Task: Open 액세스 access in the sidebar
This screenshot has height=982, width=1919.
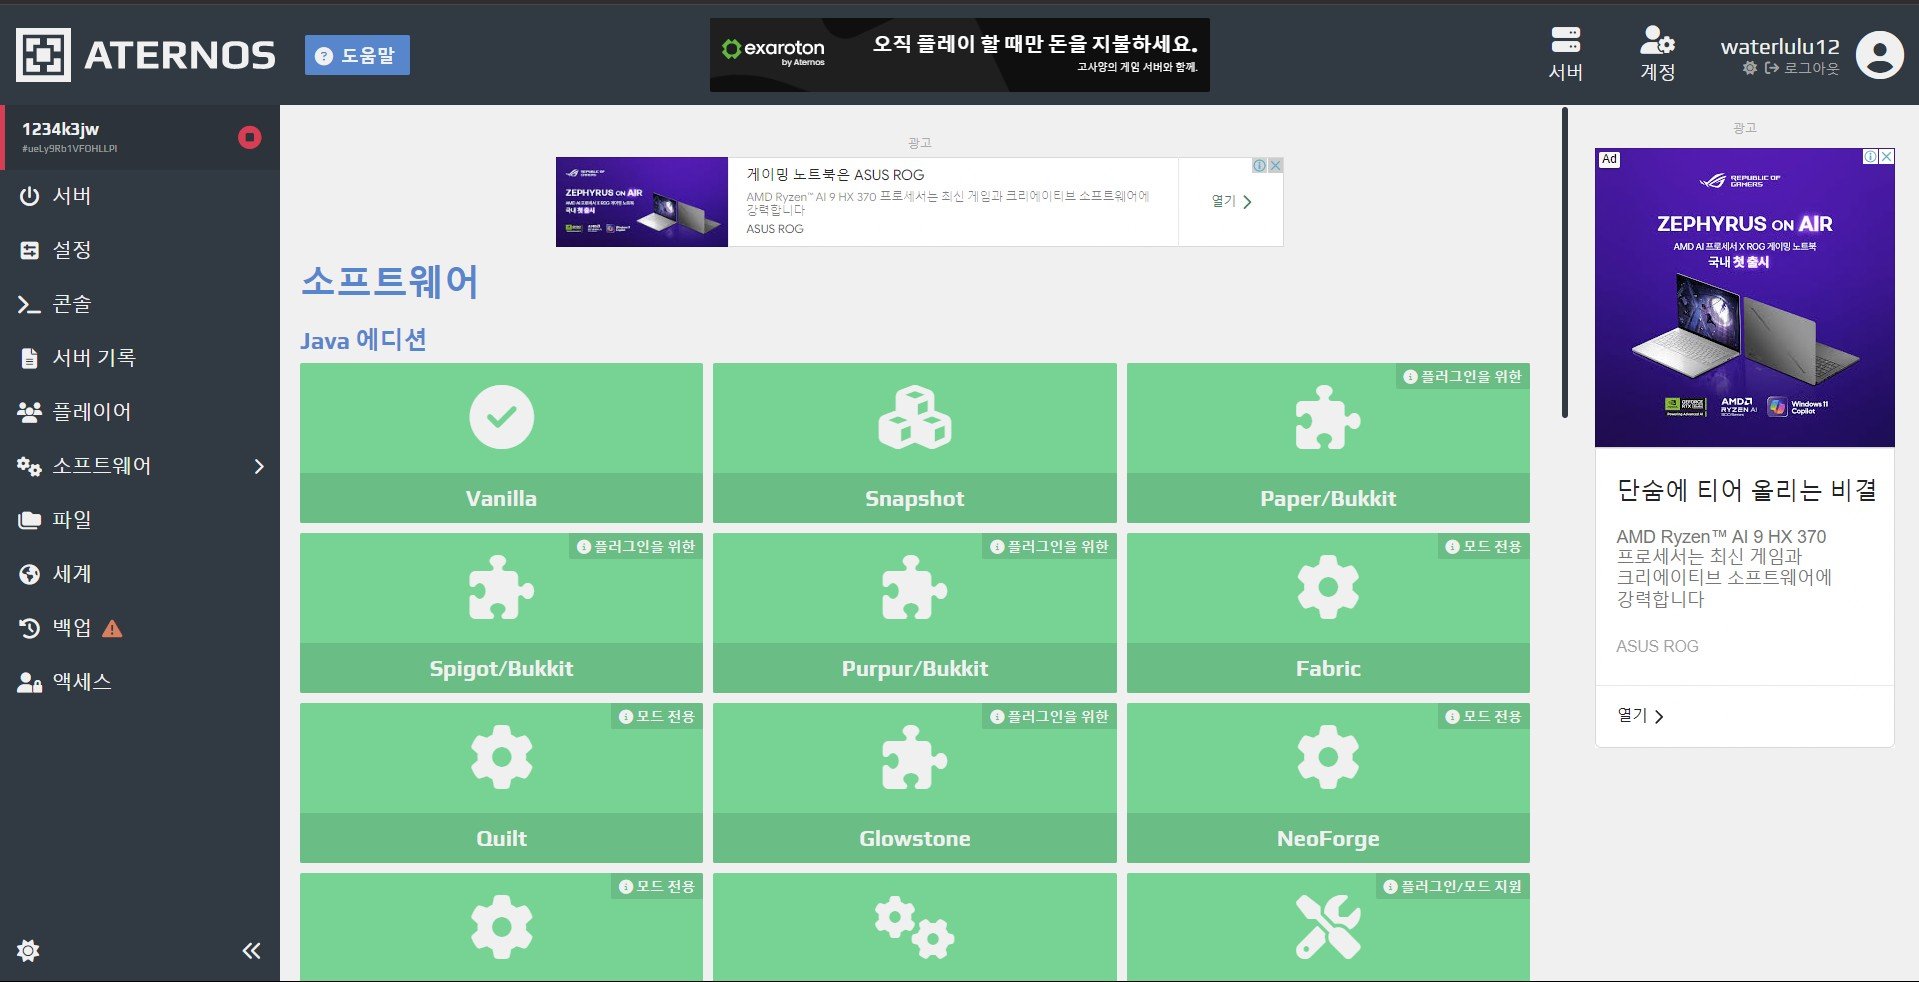Action: click(x=140, y=682)
